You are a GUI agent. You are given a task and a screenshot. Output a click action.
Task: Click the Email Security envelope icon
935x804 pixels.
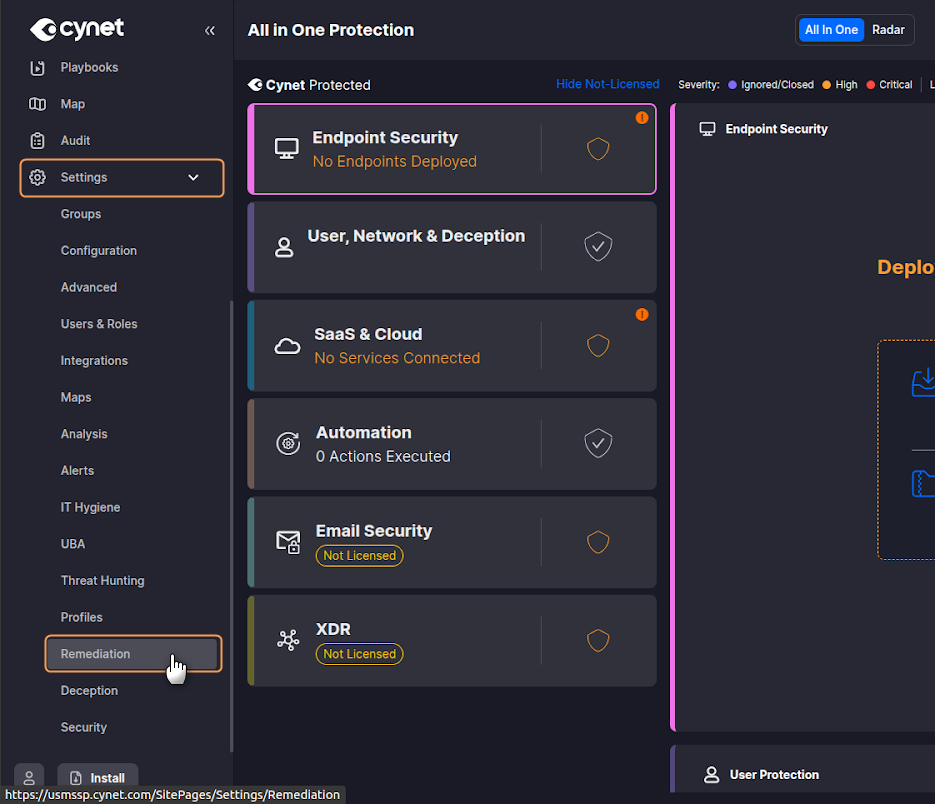coord(288,542)
